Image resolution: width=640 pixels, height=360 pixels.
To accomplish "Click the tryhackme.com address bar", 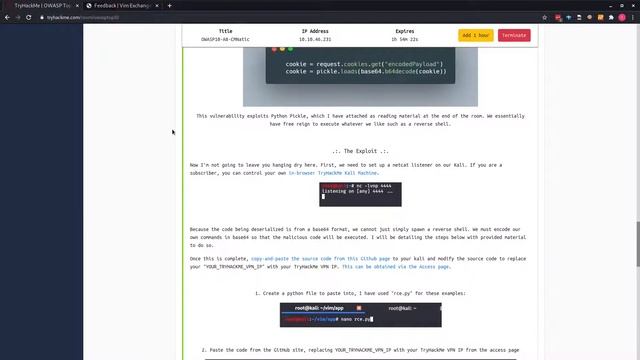I will click(286, 18).
